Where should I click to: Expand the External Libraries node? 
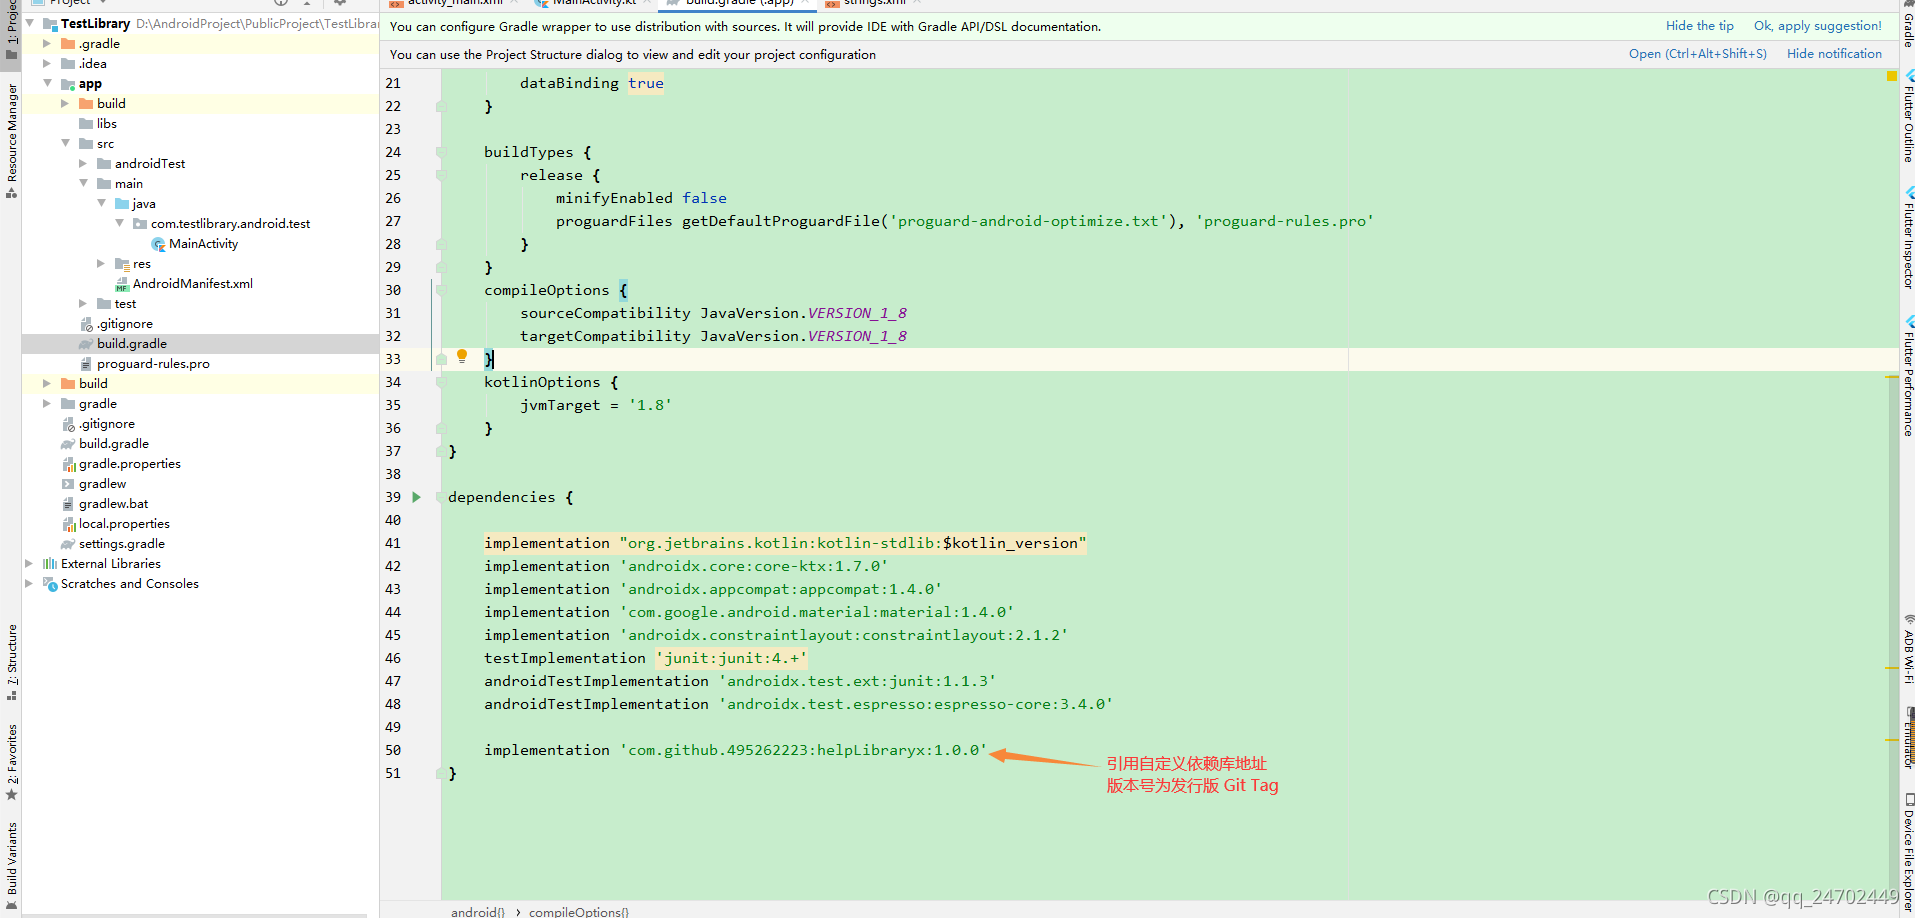point(28,564)
